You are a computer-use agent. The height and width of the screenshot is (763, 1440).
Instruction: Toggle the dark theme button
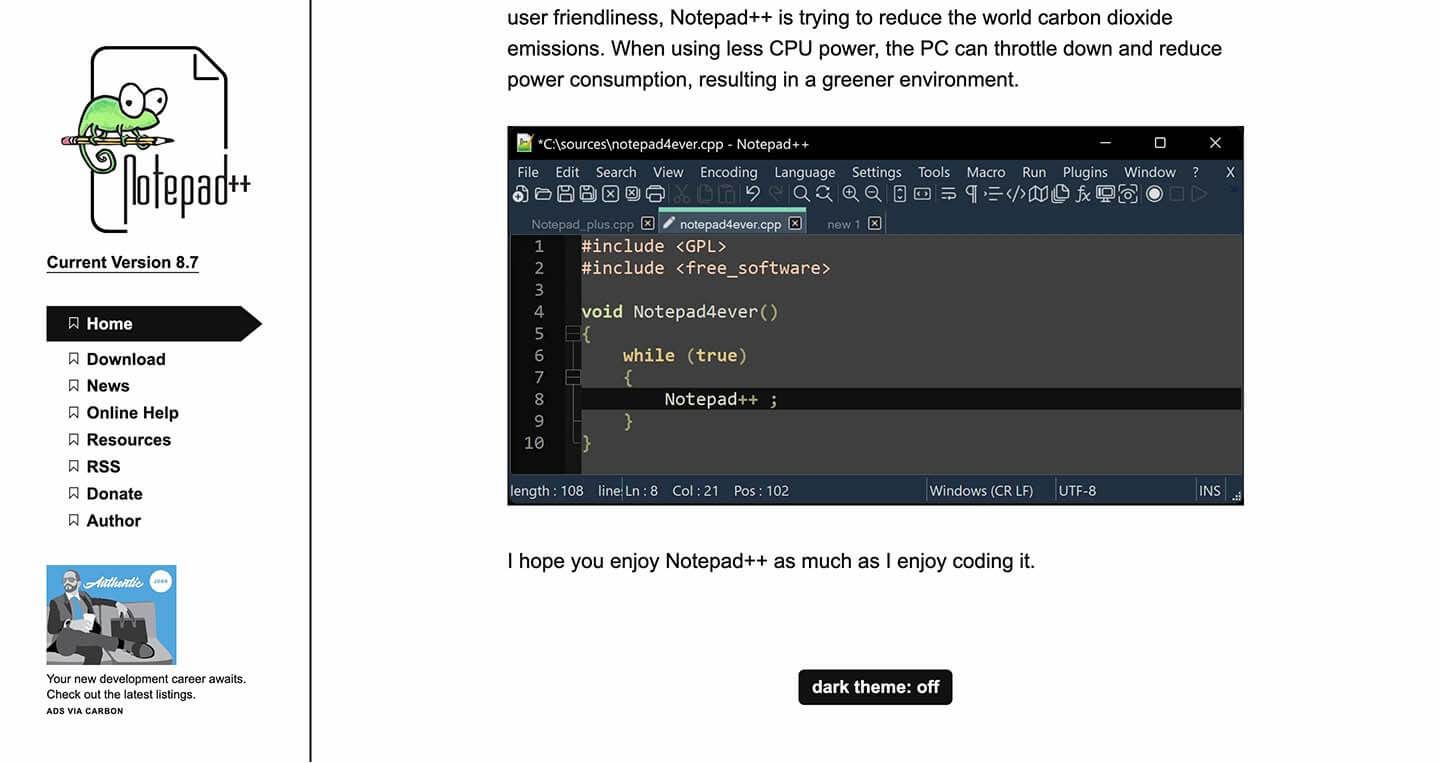pyautogui.click(x=875, y=687)
